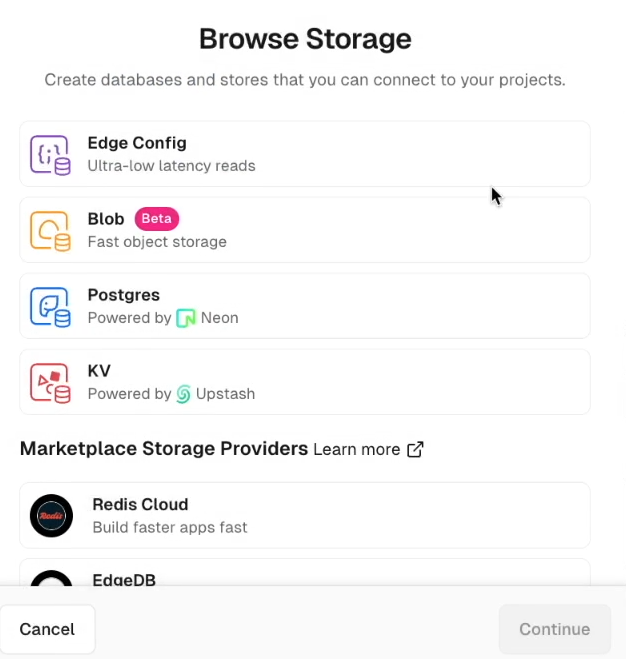Click the red KV storage icon
Image resolution: width=626 pixels, height=659 pixels.
click(x=50, y=382)
